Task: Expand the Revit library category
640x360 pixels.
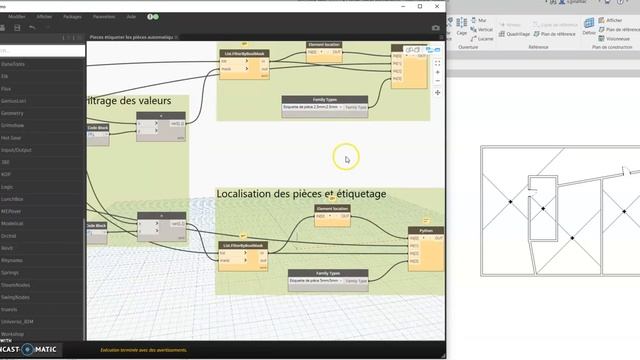Action: coord(7,248)
